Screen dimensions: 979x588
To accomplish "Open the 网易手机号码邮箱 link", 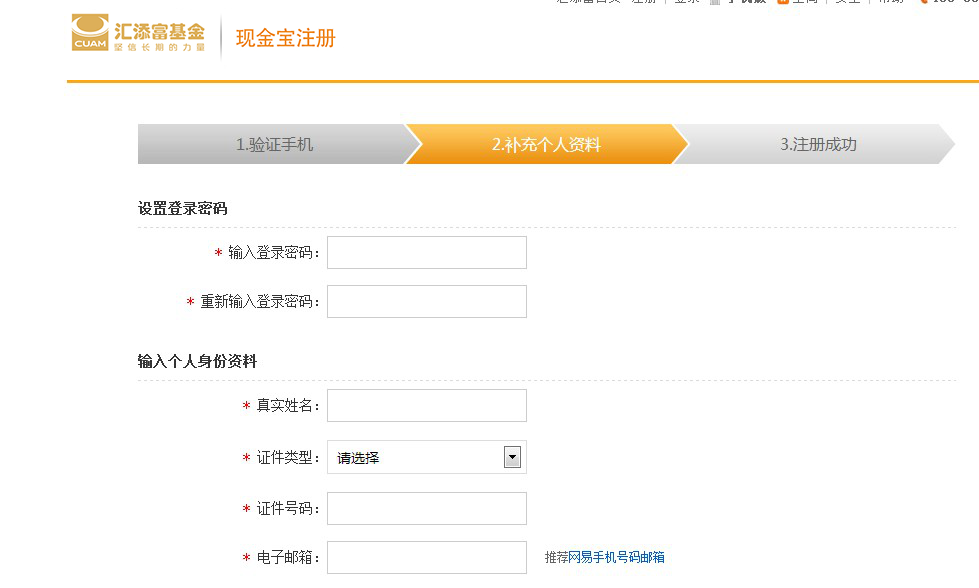I will click(x=616, y=558).
